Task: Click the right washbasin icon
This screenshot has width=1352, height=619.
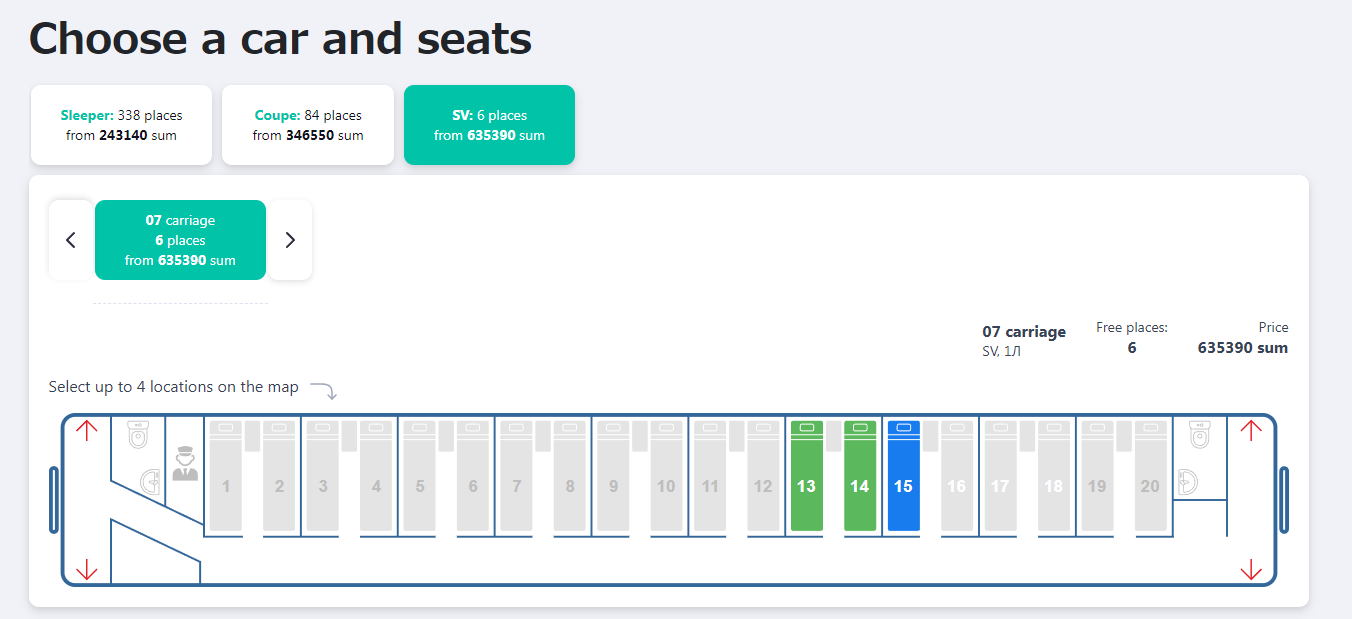Action: 1187,482
